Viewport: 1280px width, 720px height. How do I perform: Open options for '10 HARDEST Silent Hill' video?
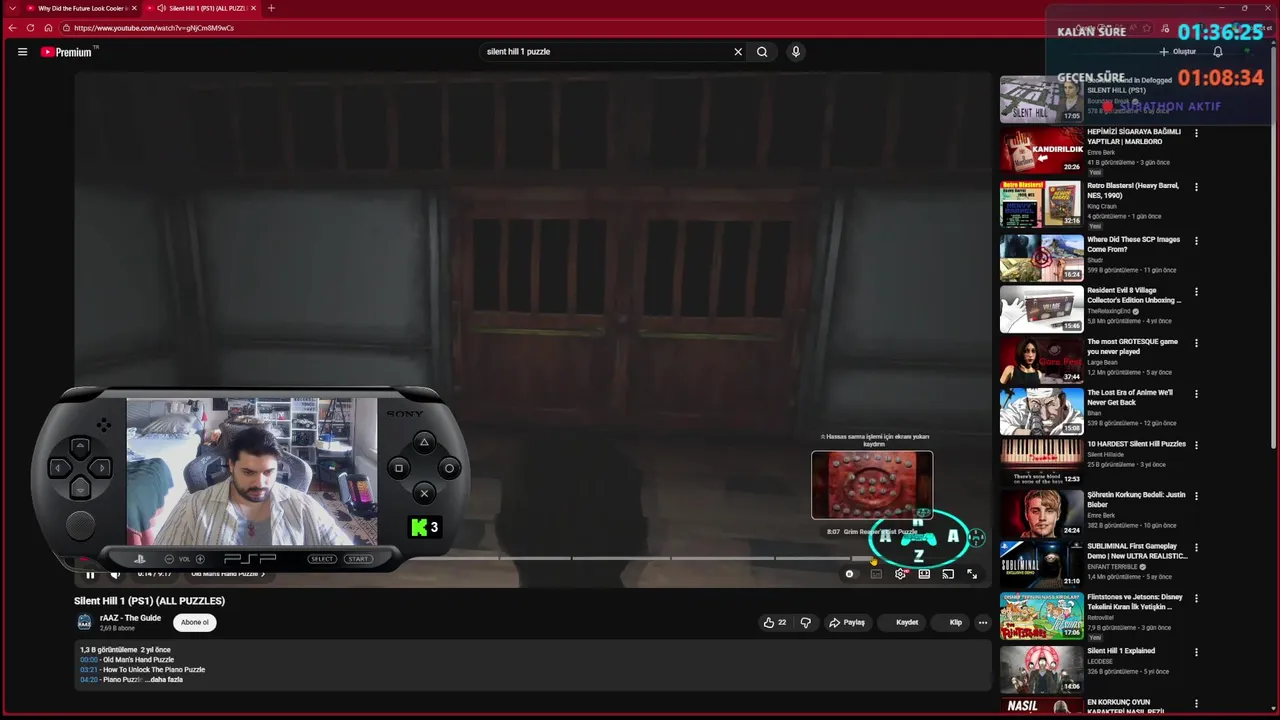coord(1196,445)
